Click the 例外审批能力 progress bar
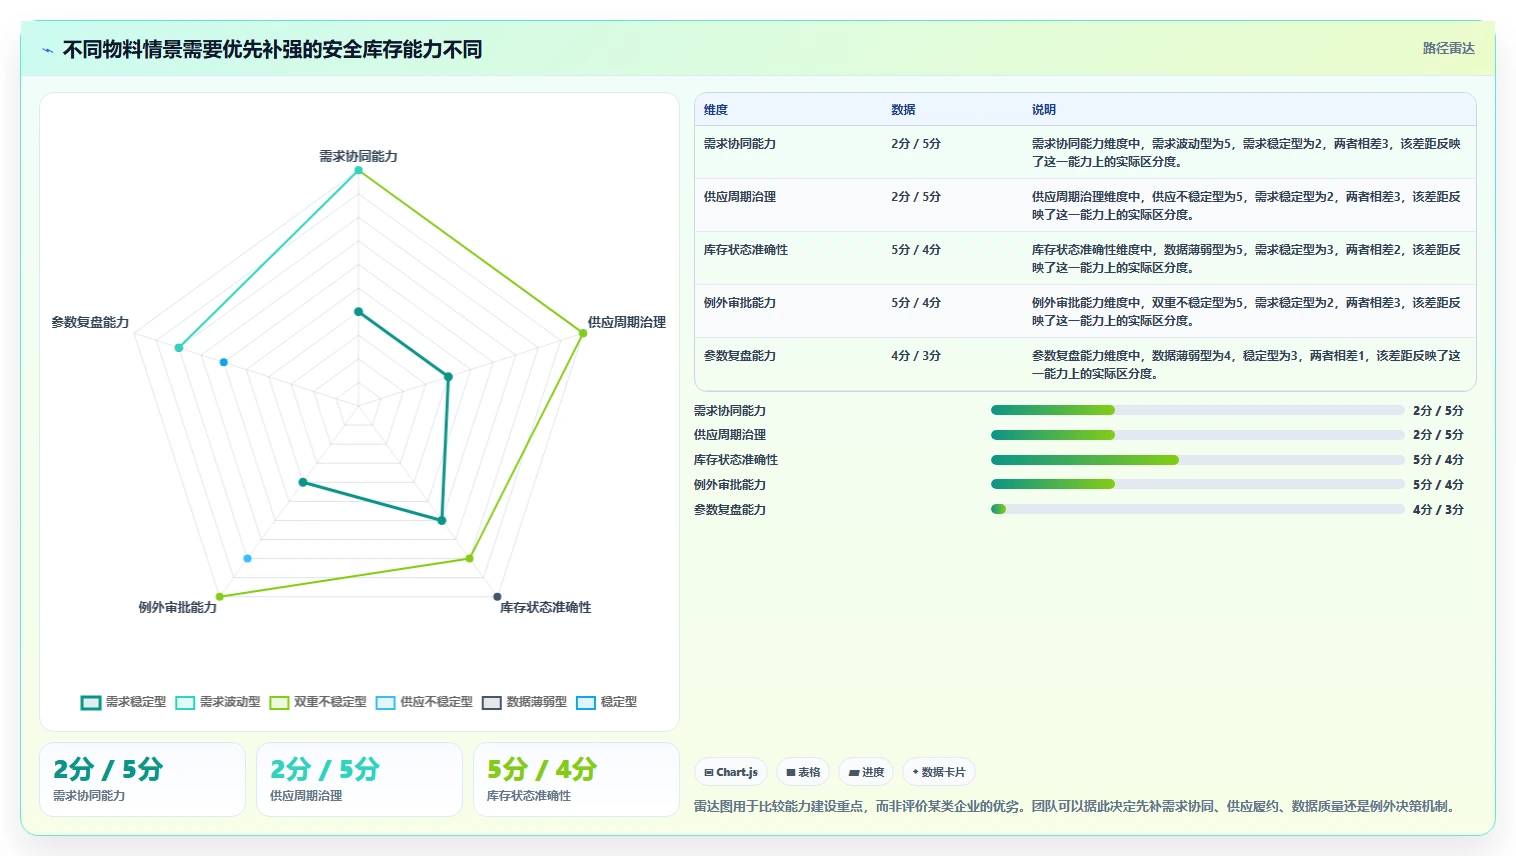Screen dimensions: 1516x856 pos(1197,484)
